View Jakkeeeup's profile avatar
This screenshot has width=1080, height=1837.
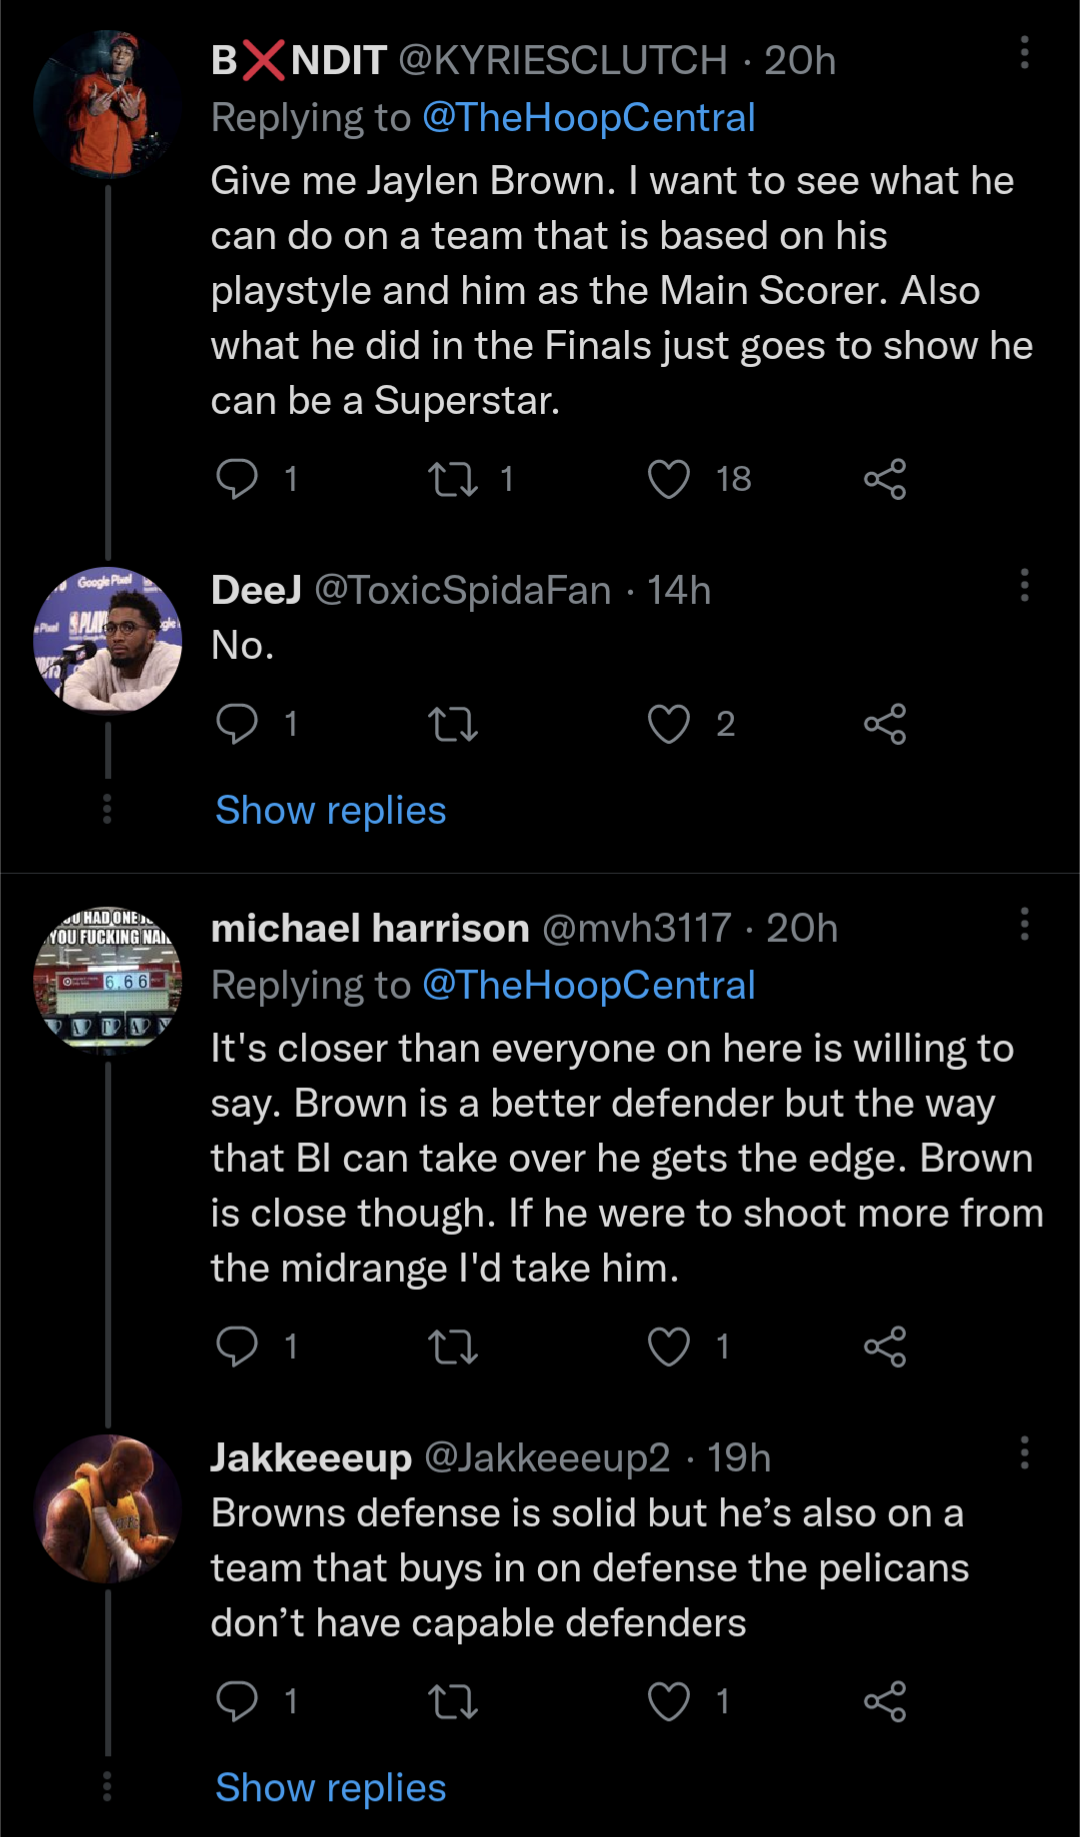[108, 1509]
